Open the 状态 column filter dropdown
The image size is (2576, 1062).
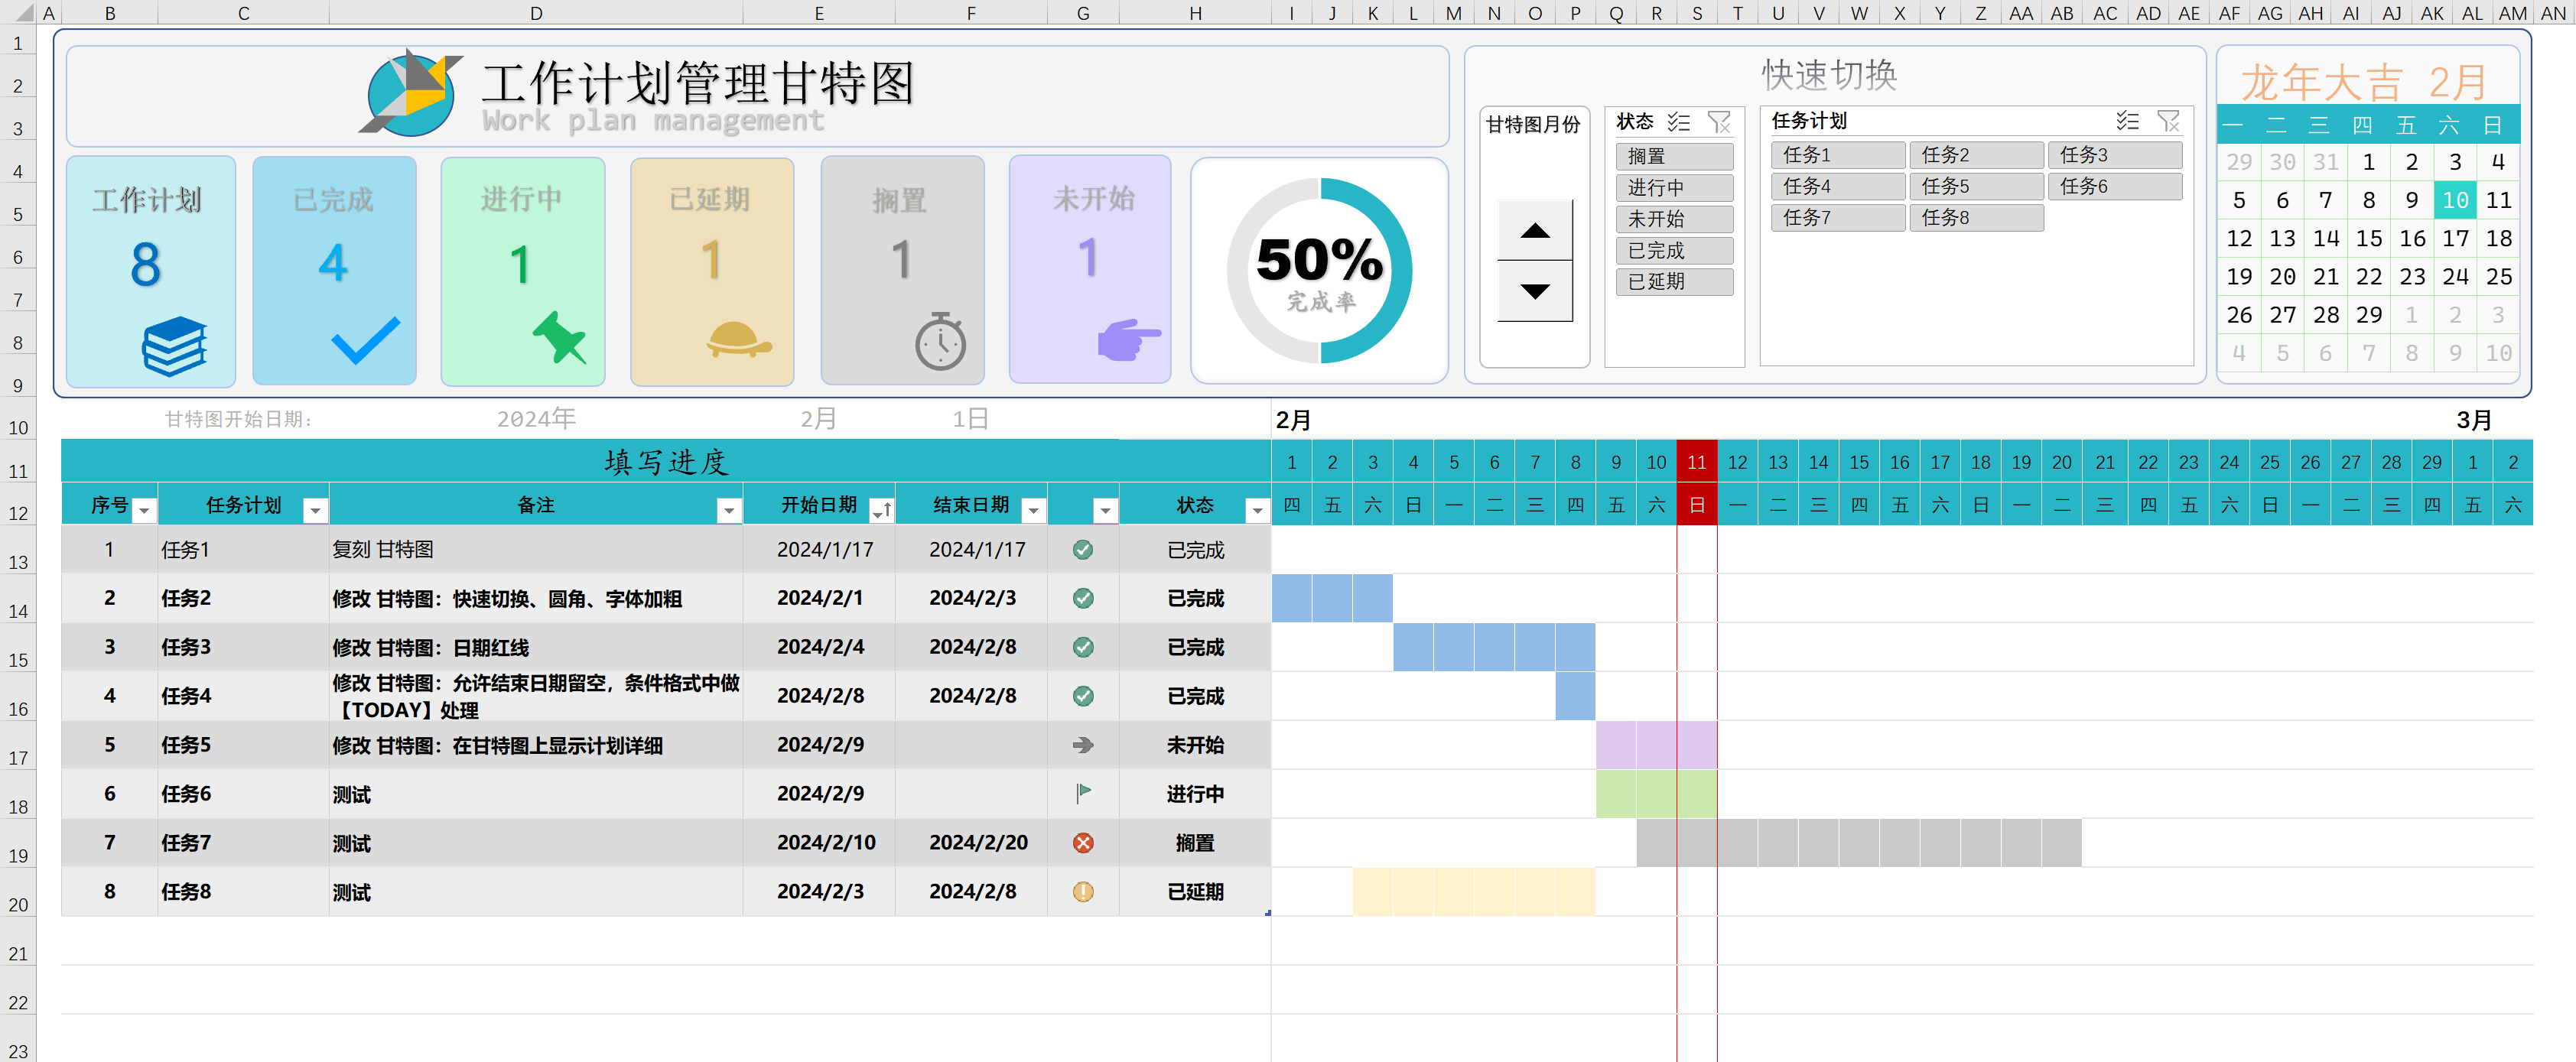1257,511
